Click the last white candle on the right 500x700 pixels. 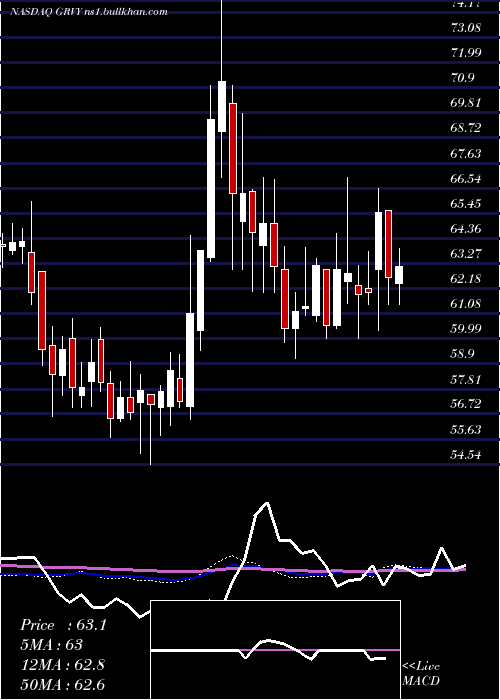click(399, 275)
